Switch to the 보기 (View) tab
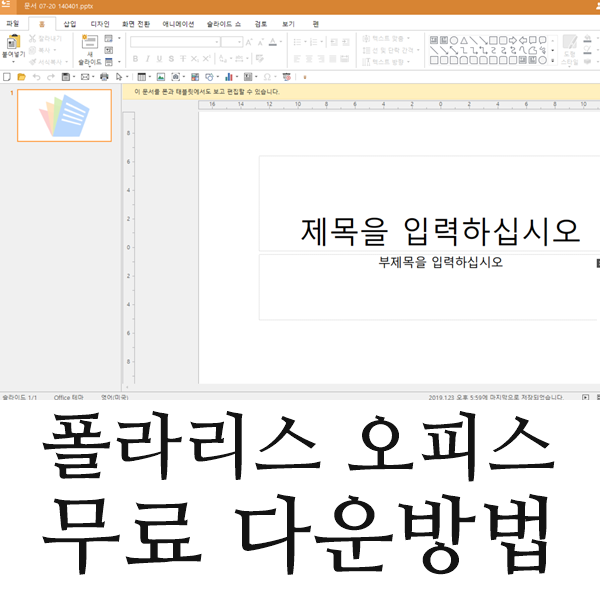This screenshot has width=600, height=600. pos(288,24)
